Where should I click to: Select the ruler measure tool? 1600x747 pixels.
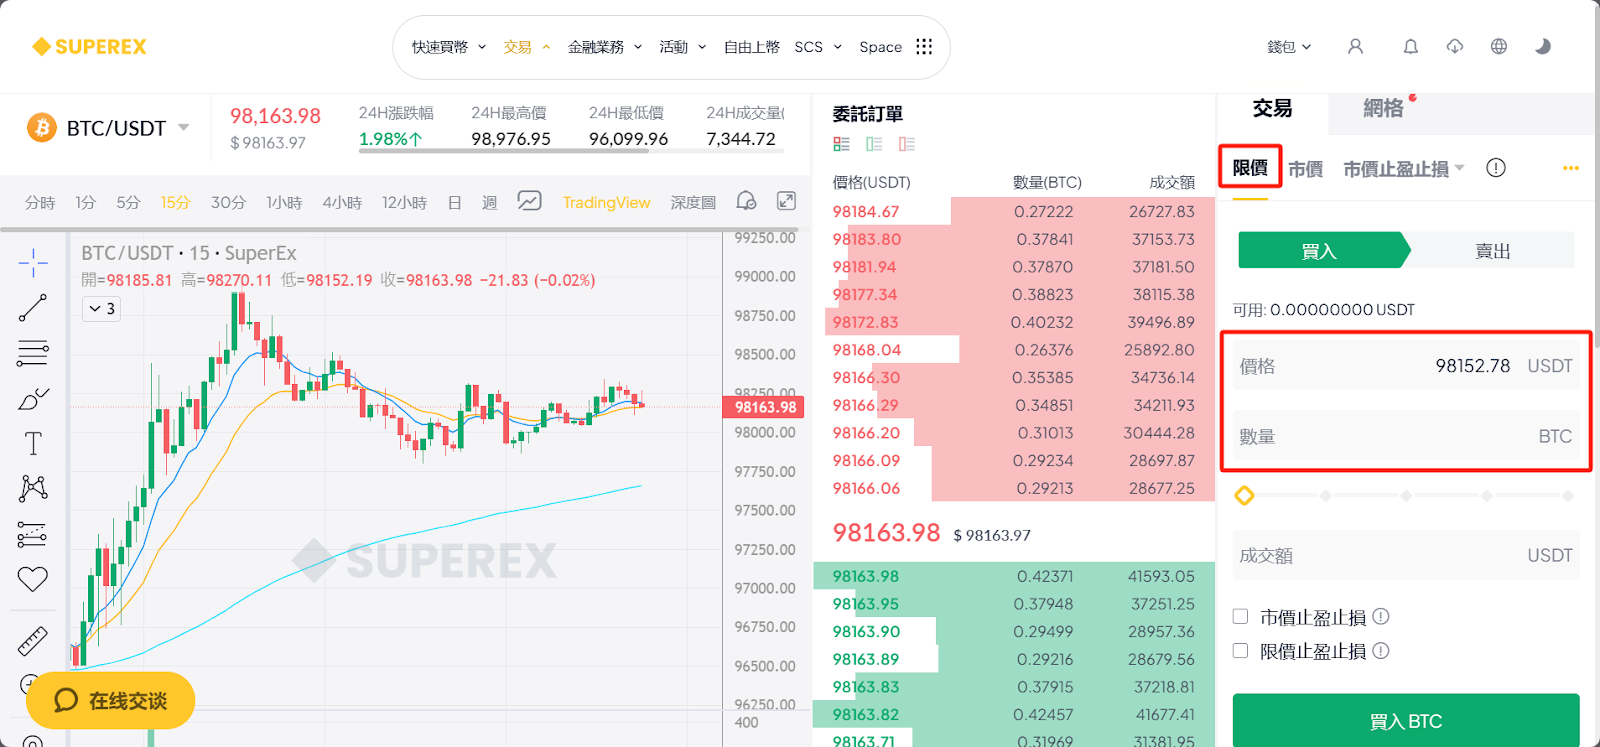click(33, 641)
